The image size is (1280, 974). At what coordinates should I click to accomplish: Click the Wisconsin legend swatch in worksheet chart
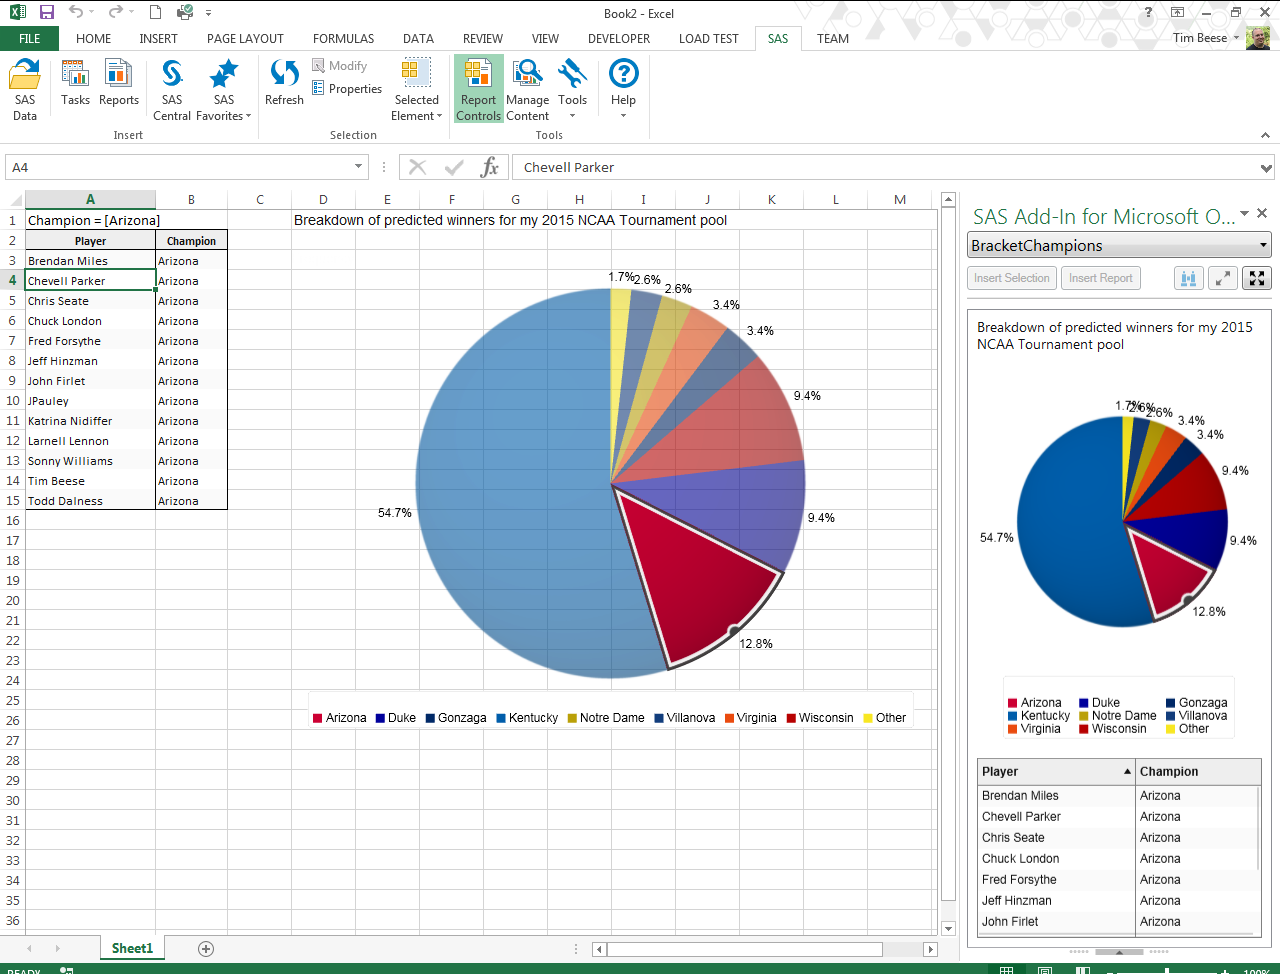point(791,718)
